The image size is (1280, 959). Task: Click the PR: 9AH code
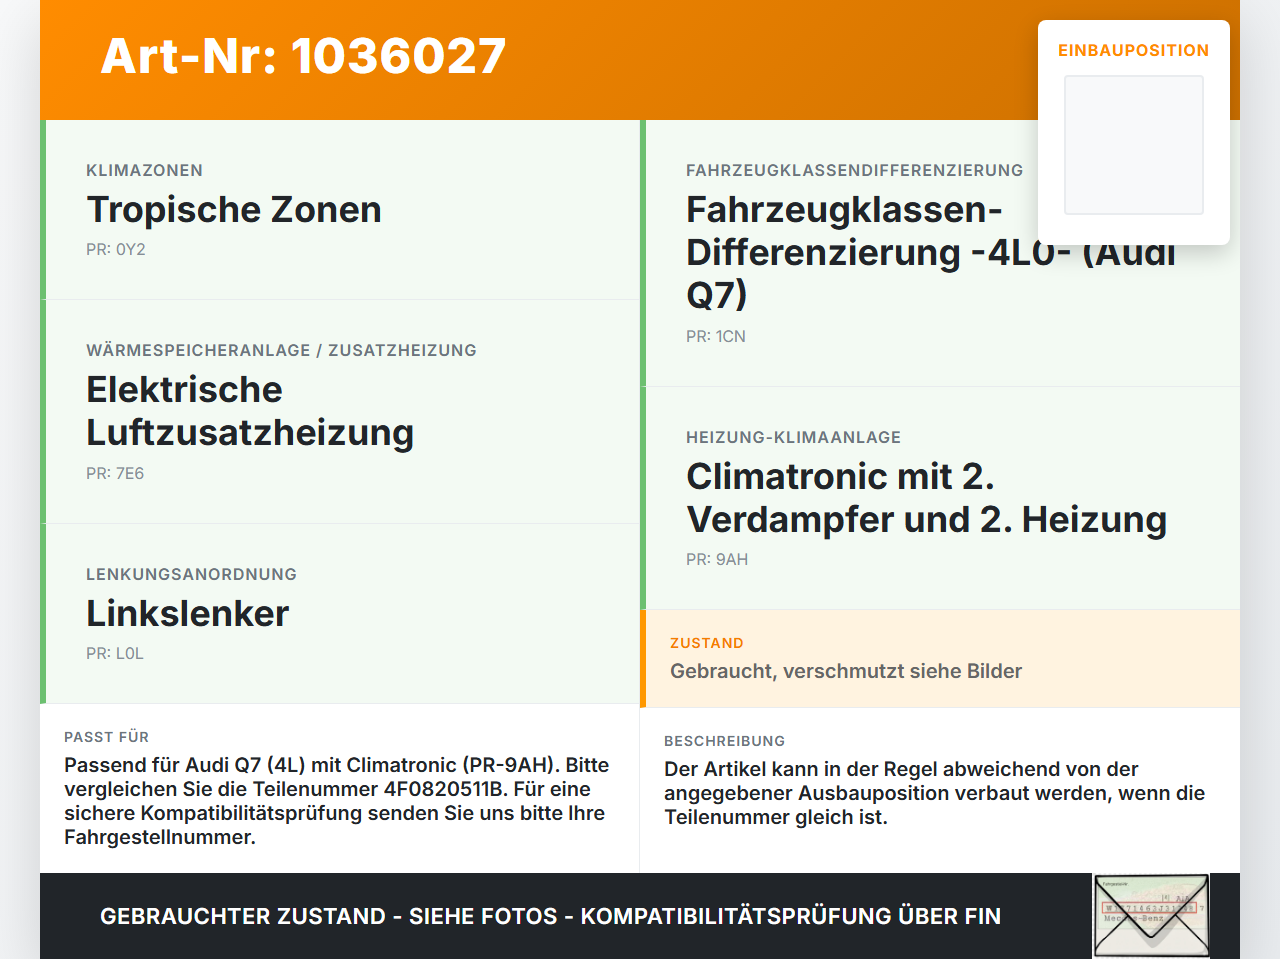(x=717, y=559)
